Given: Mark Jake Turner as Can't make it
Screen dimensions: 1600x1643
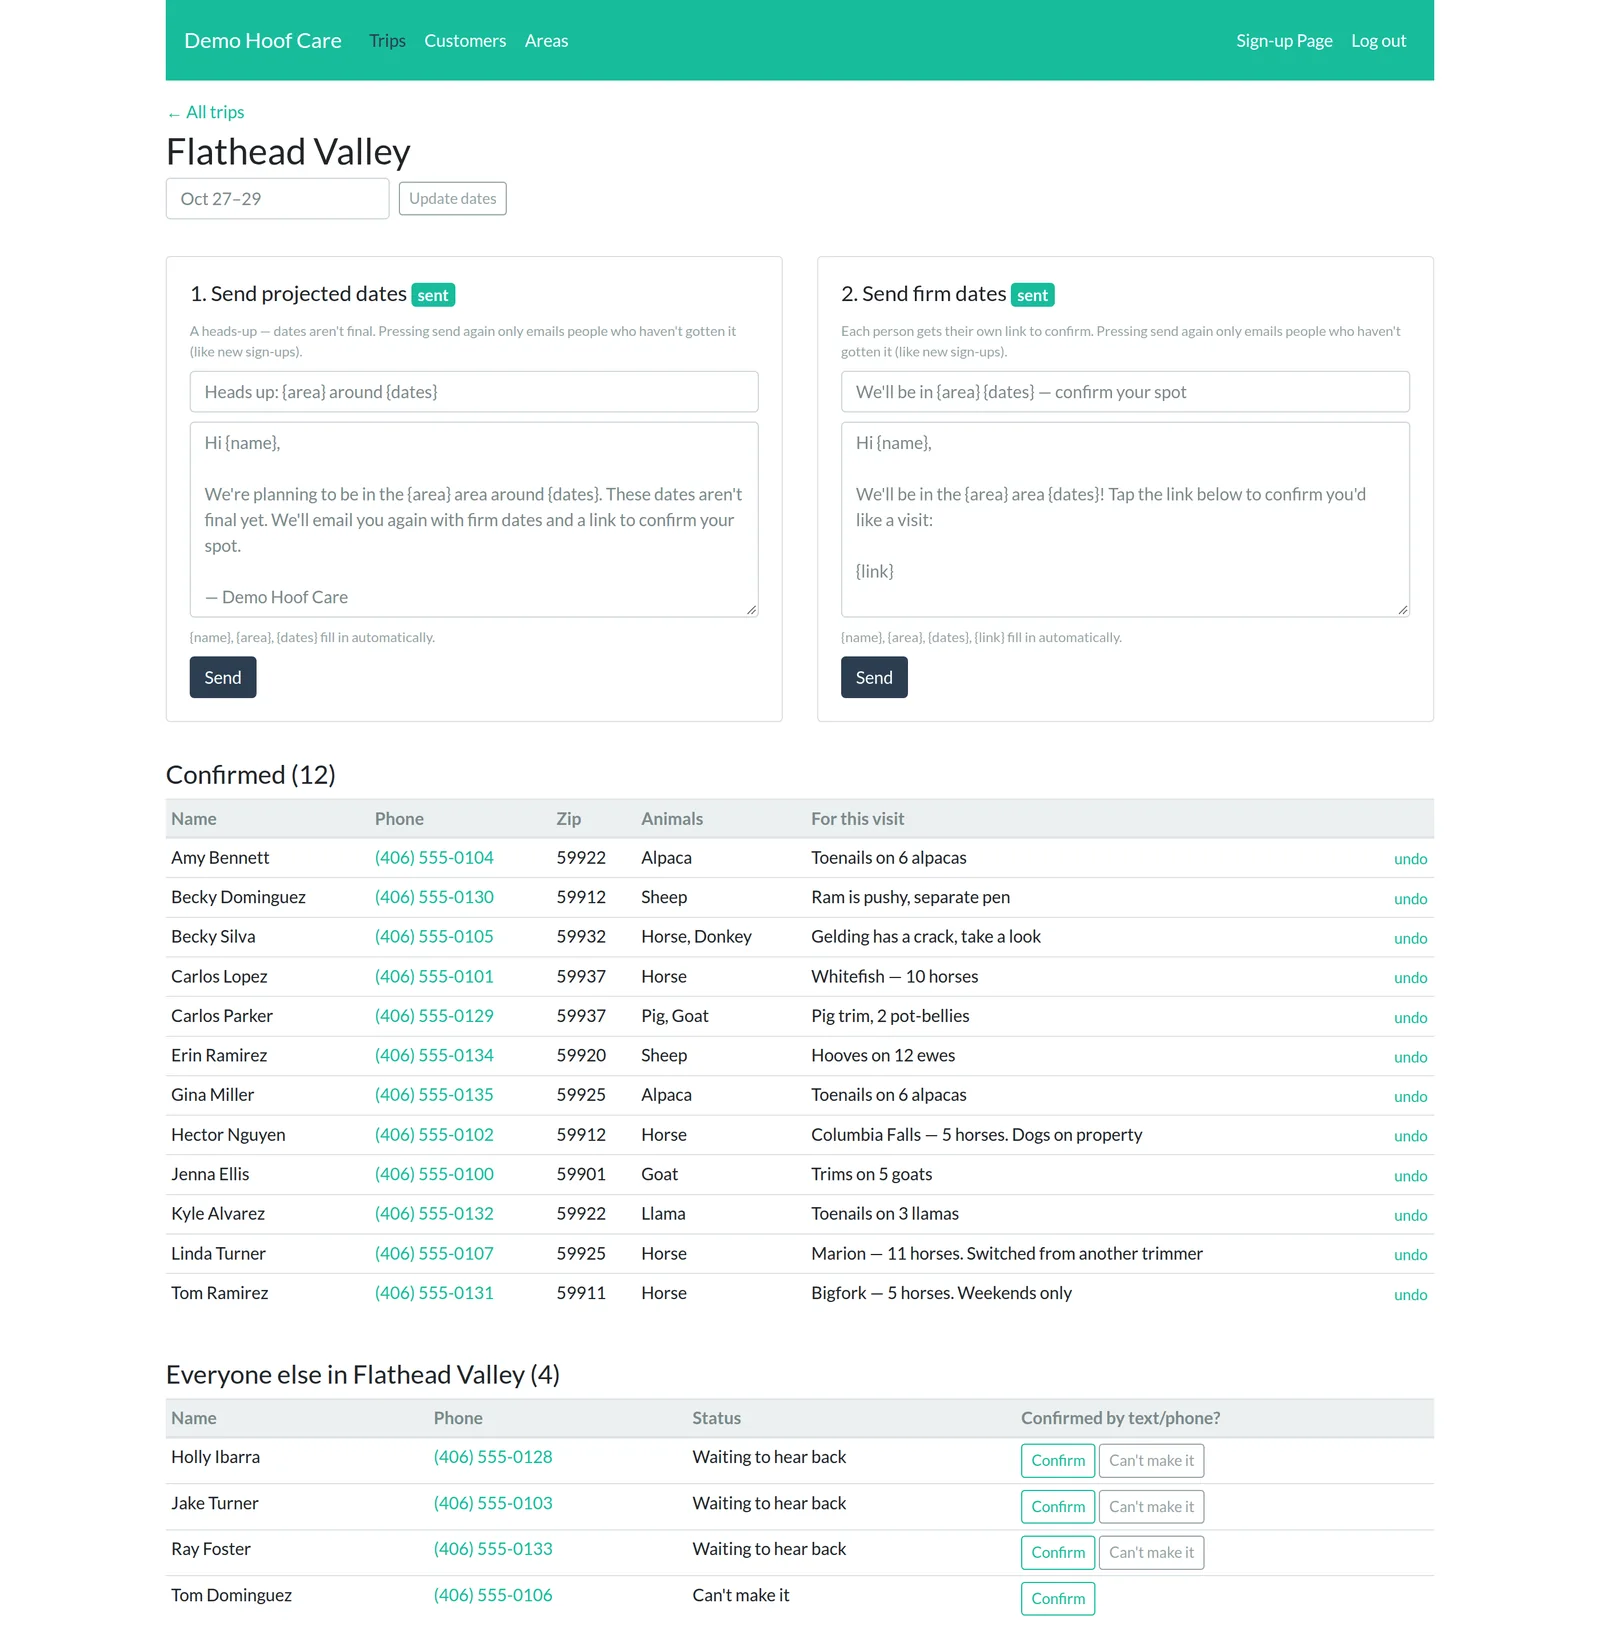Looking at the screenshot, I should point(1151,1507).
